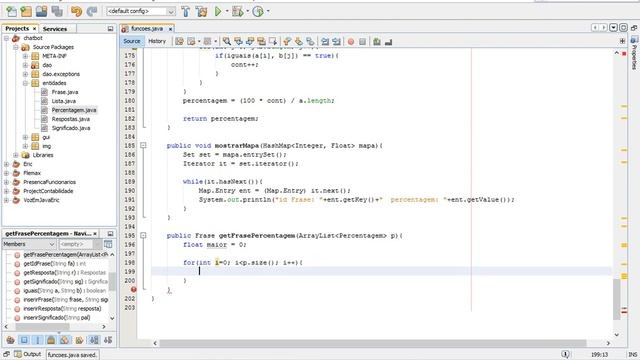The image size is (640, 360).
Task: Toggle the INS insert mode indicator
Action: click(x=633, y=354)
